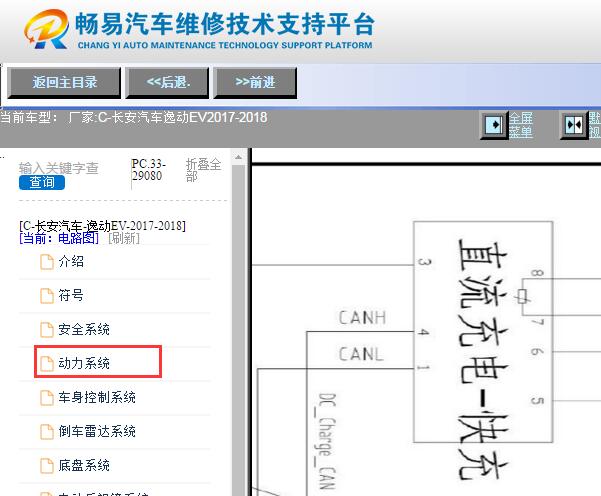Click the [当前：电路图] link

[x=59, y=238]
